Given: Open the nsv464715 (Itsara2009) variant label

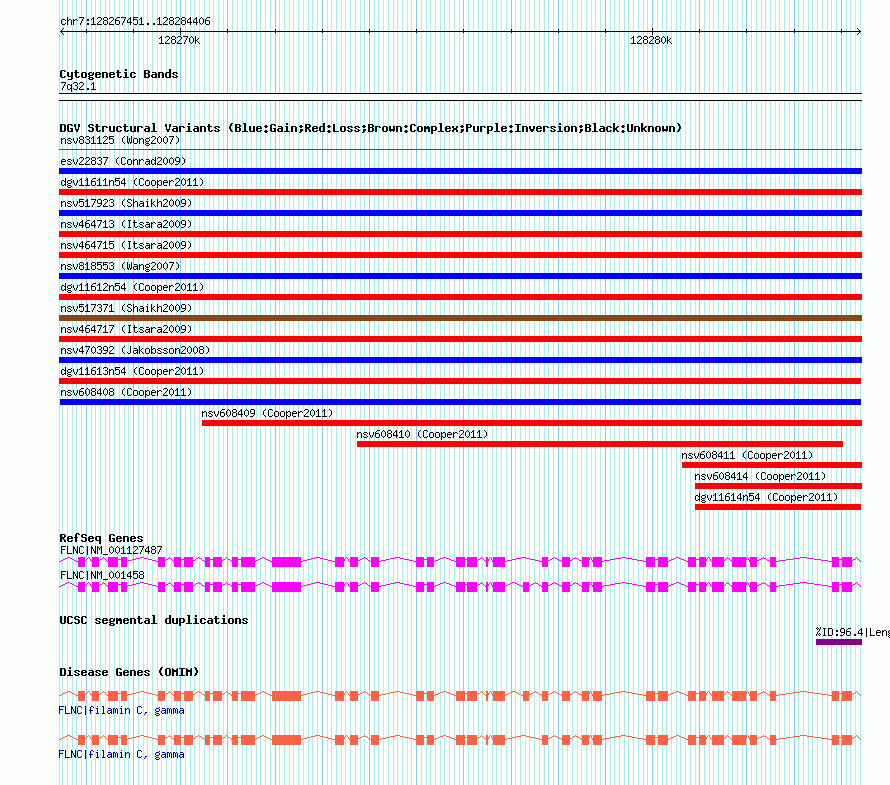Looking at the screenshot, I should 126,245.
